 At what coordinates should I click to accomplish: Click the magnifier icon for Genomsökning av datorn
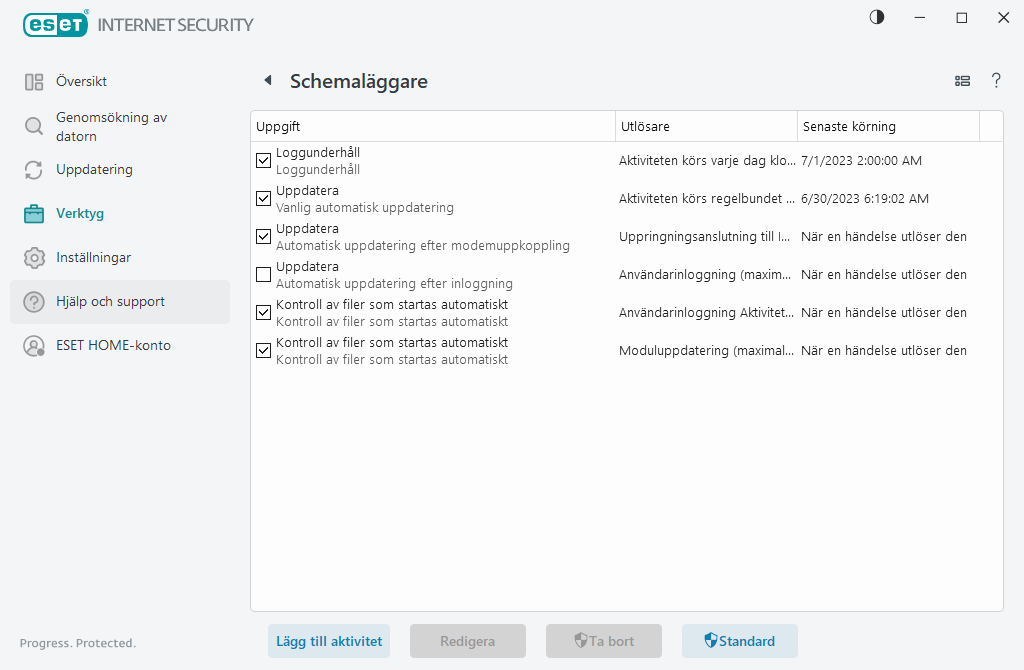tap(34, 126)
